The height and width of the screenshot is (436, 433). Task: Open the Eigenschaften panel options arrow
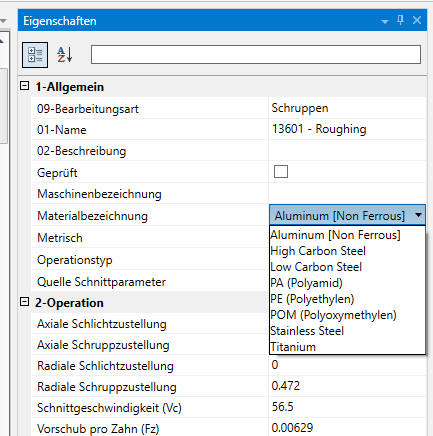[x=385, y=21]
